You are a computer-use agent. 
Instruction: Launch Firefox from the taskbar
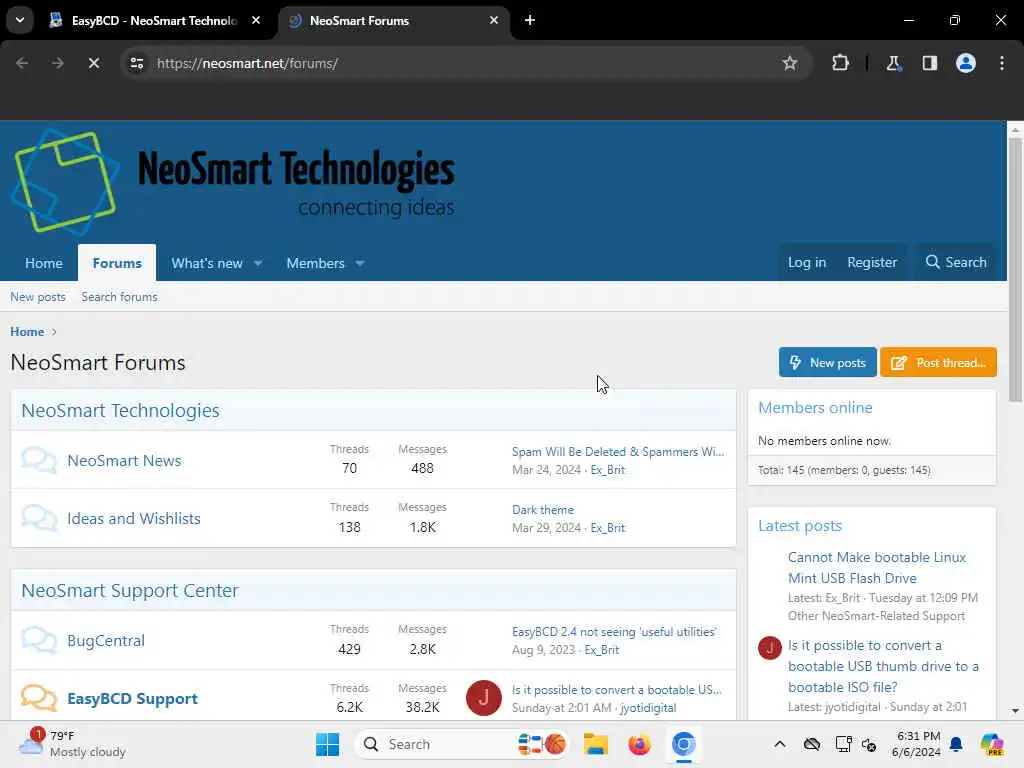click(x=639, y=744)
